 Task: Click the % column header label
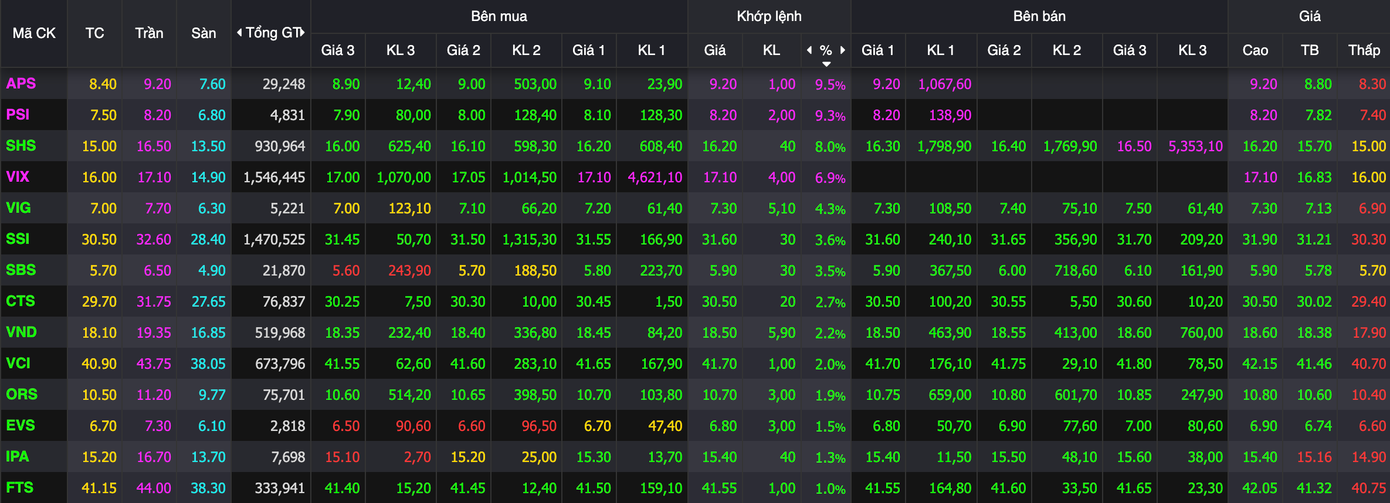click(x=826, y=50)
